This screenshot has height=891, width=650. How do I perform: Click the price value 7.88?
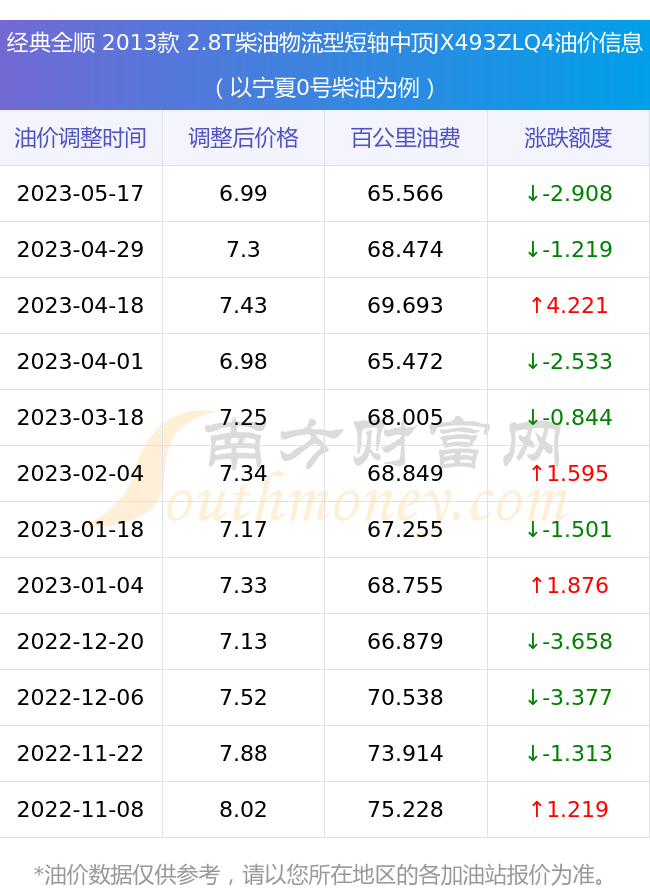(x=243, y=753)
